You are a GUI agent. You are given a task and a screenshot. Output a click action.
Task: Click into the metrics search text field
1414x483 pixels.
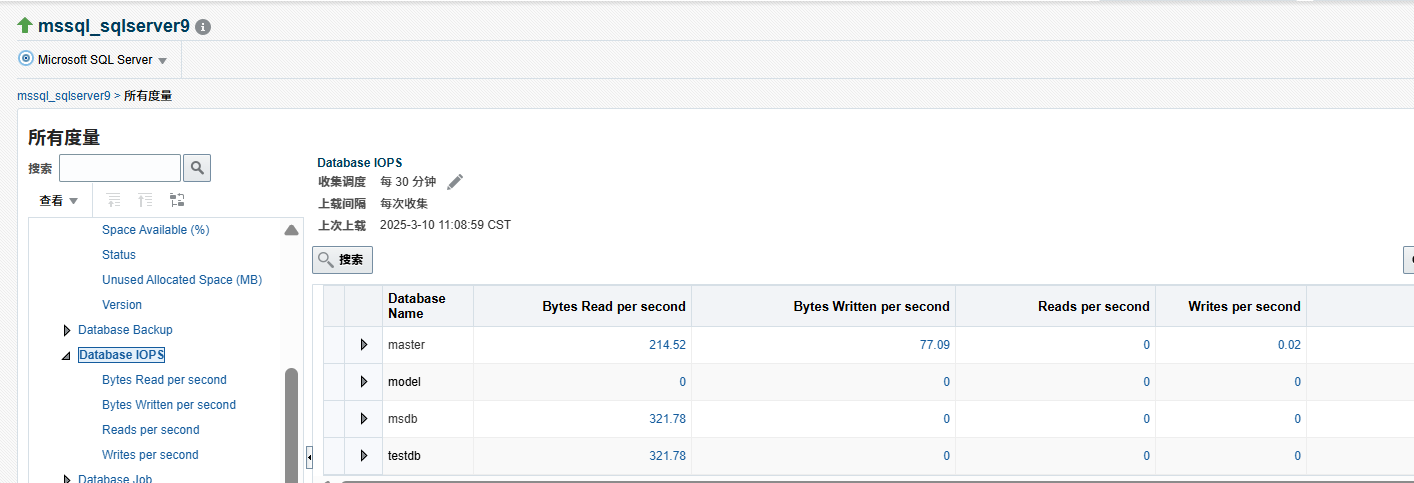coord(120,168)
